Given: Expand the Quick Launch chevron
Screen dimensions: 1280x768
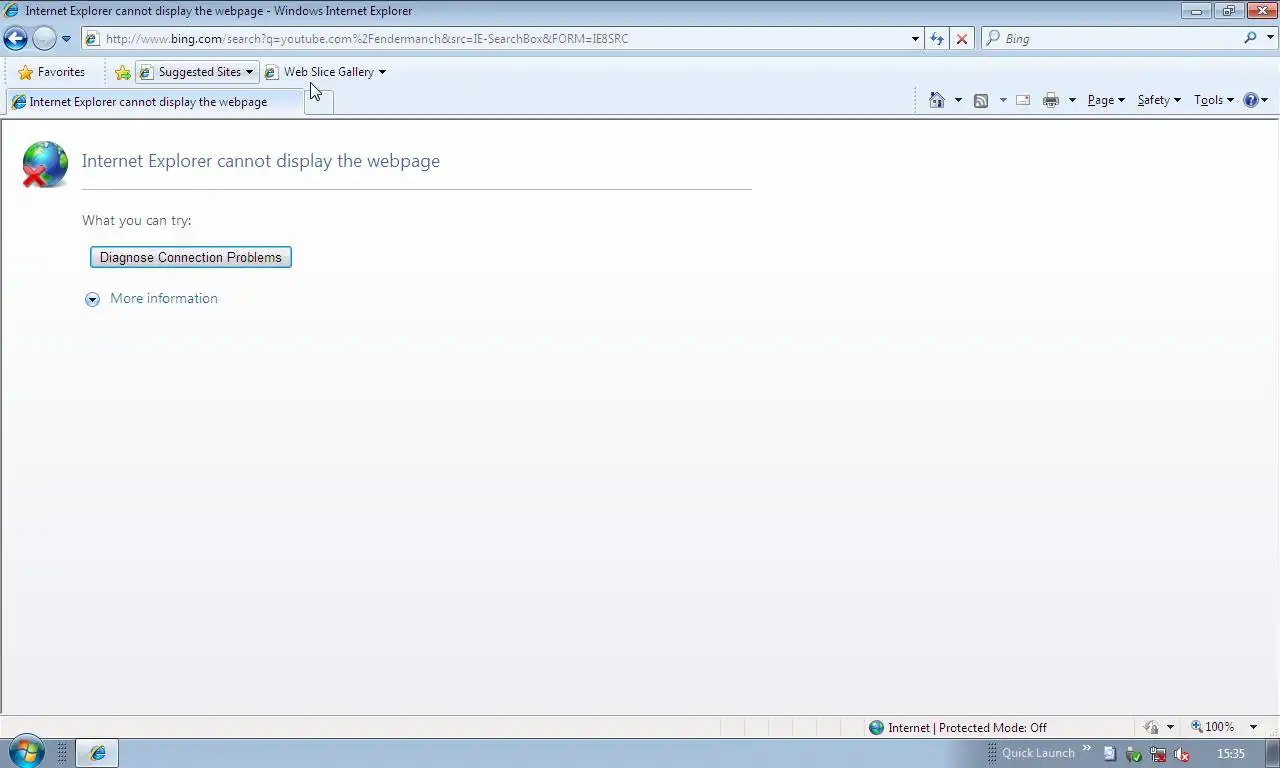Looking at the screenshot, I should (1087, 748).
